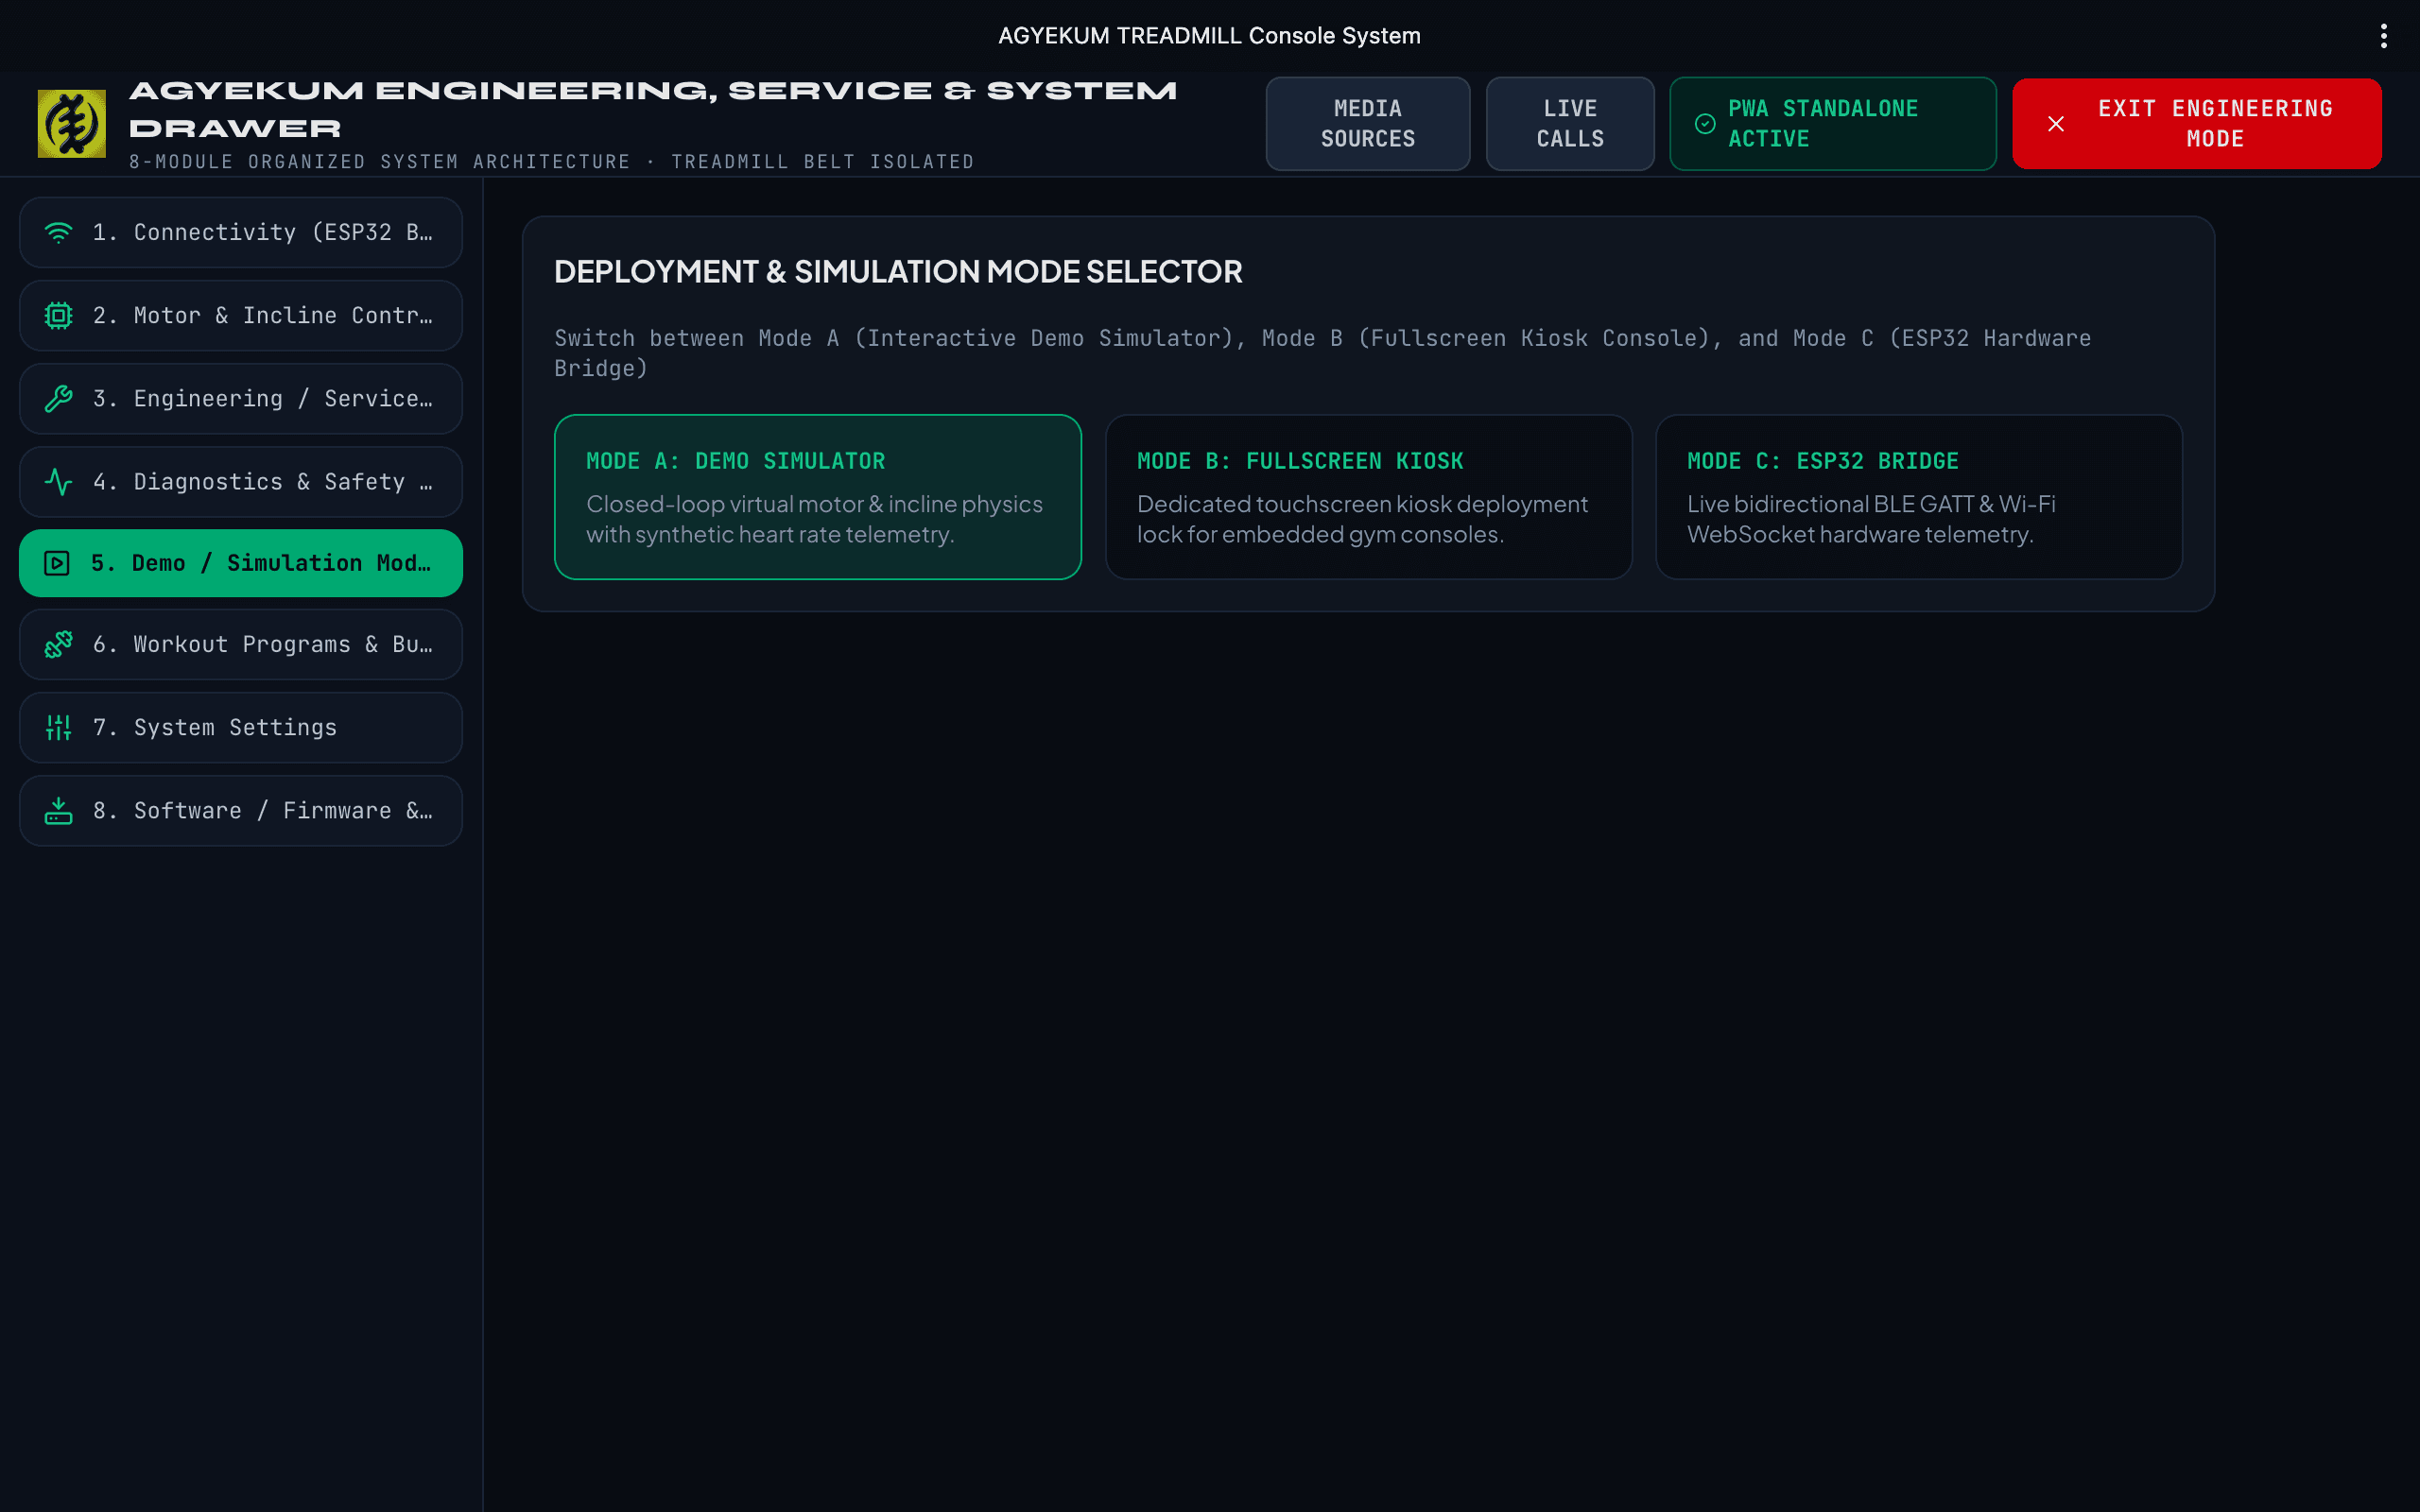The image size is (2420, 1512).
Task: Click the play-square icon beside Demo / Simulation
Action: coord(57,563)
